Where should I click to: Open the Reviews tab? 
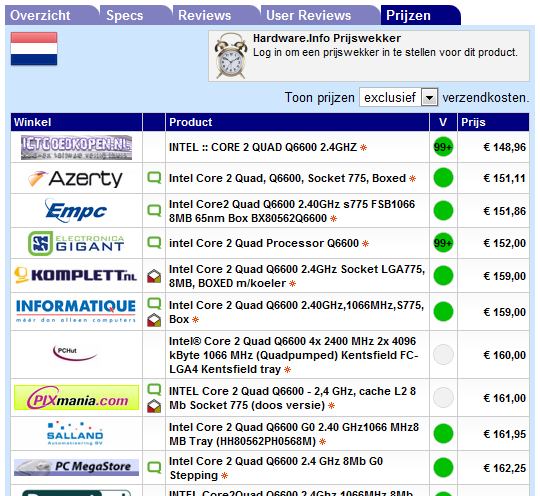pos(216,15)
